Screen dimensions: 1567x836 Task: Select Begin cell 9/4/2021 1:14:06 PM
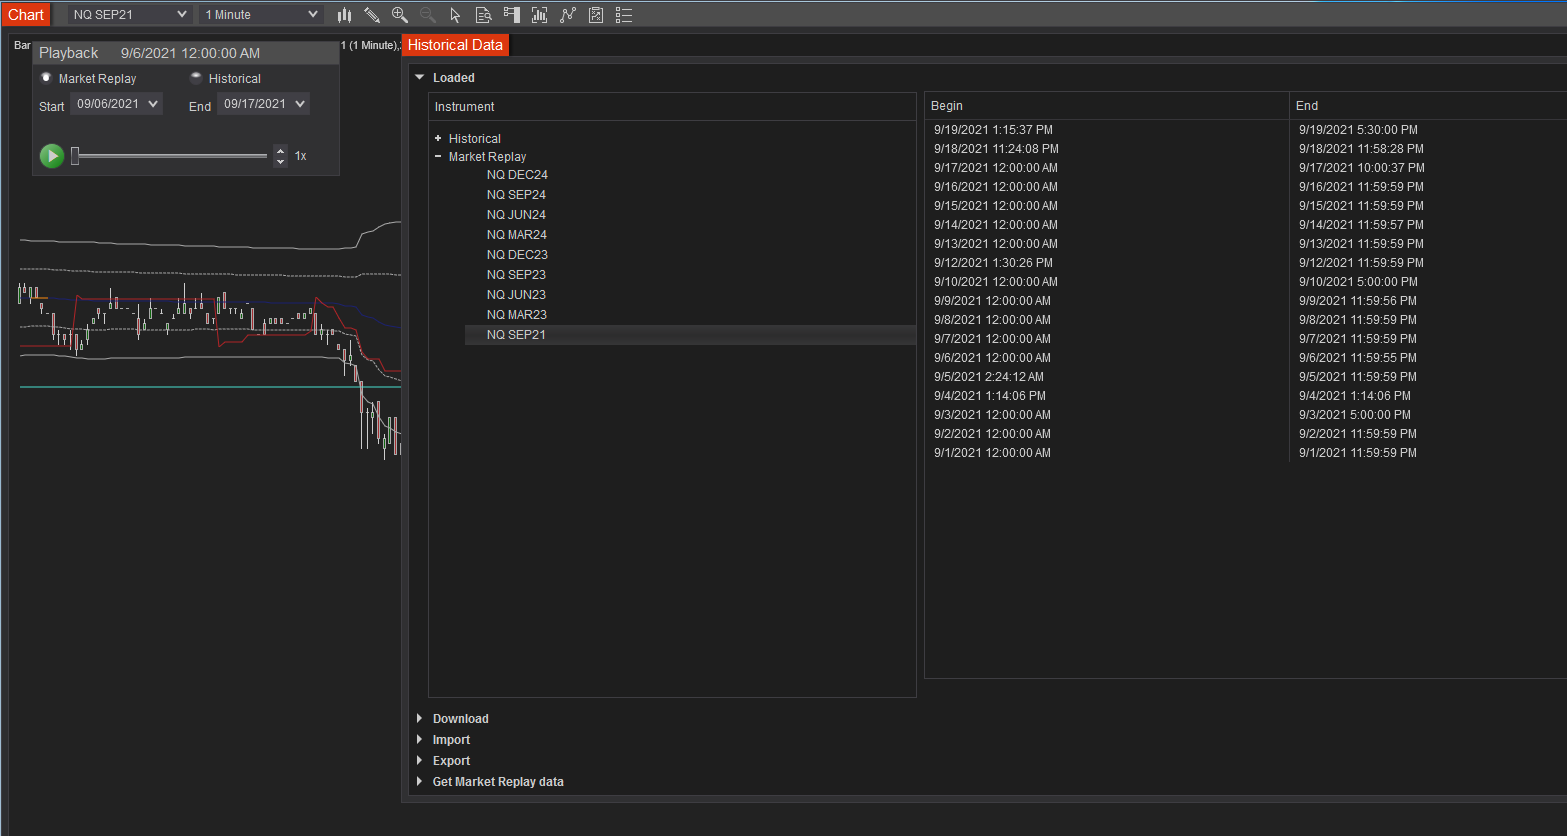990,396
